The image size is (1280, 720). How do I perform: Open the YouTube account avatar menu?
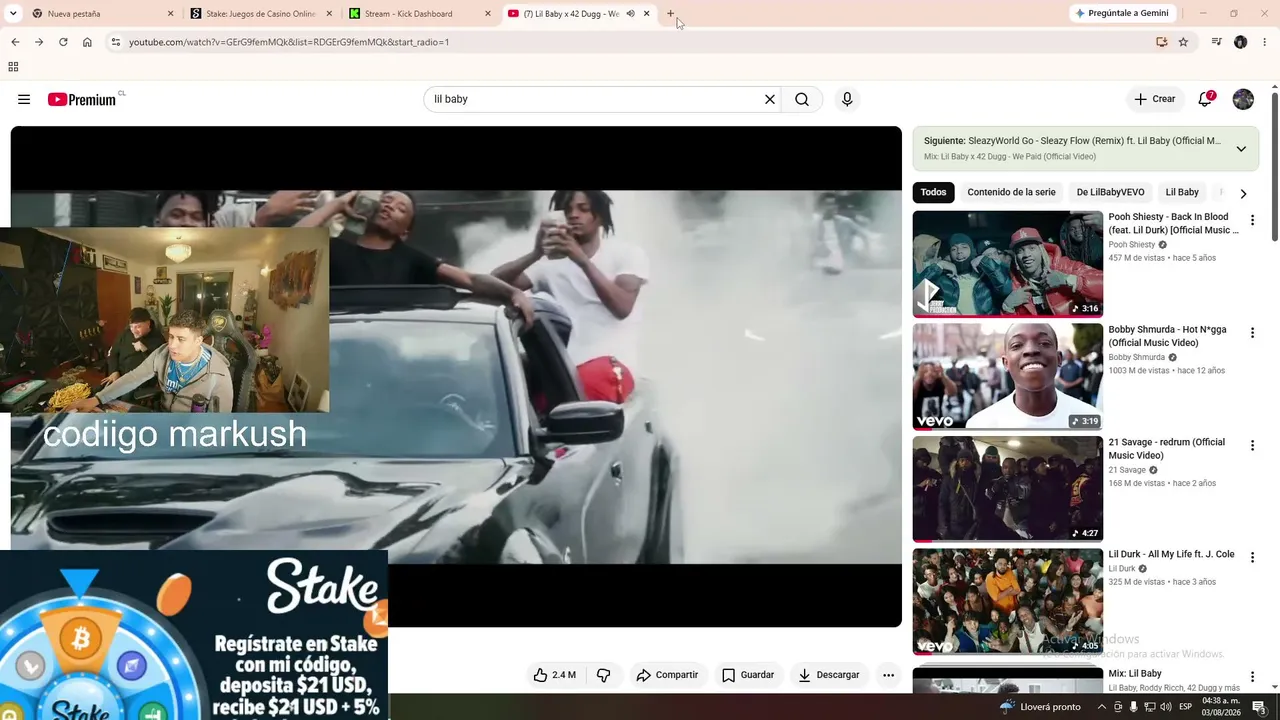click(1243, 99)
